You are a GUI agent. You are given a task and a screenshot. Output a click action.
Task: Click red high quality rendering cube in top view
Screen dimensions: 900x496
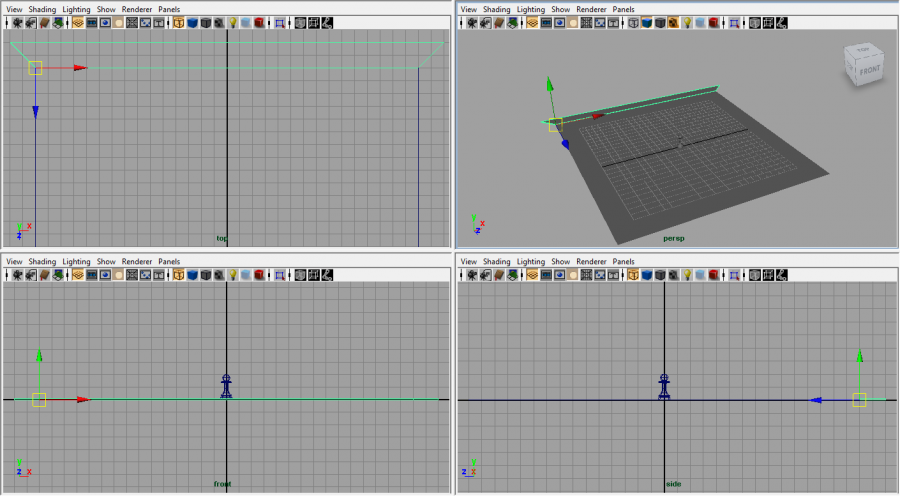259,22
